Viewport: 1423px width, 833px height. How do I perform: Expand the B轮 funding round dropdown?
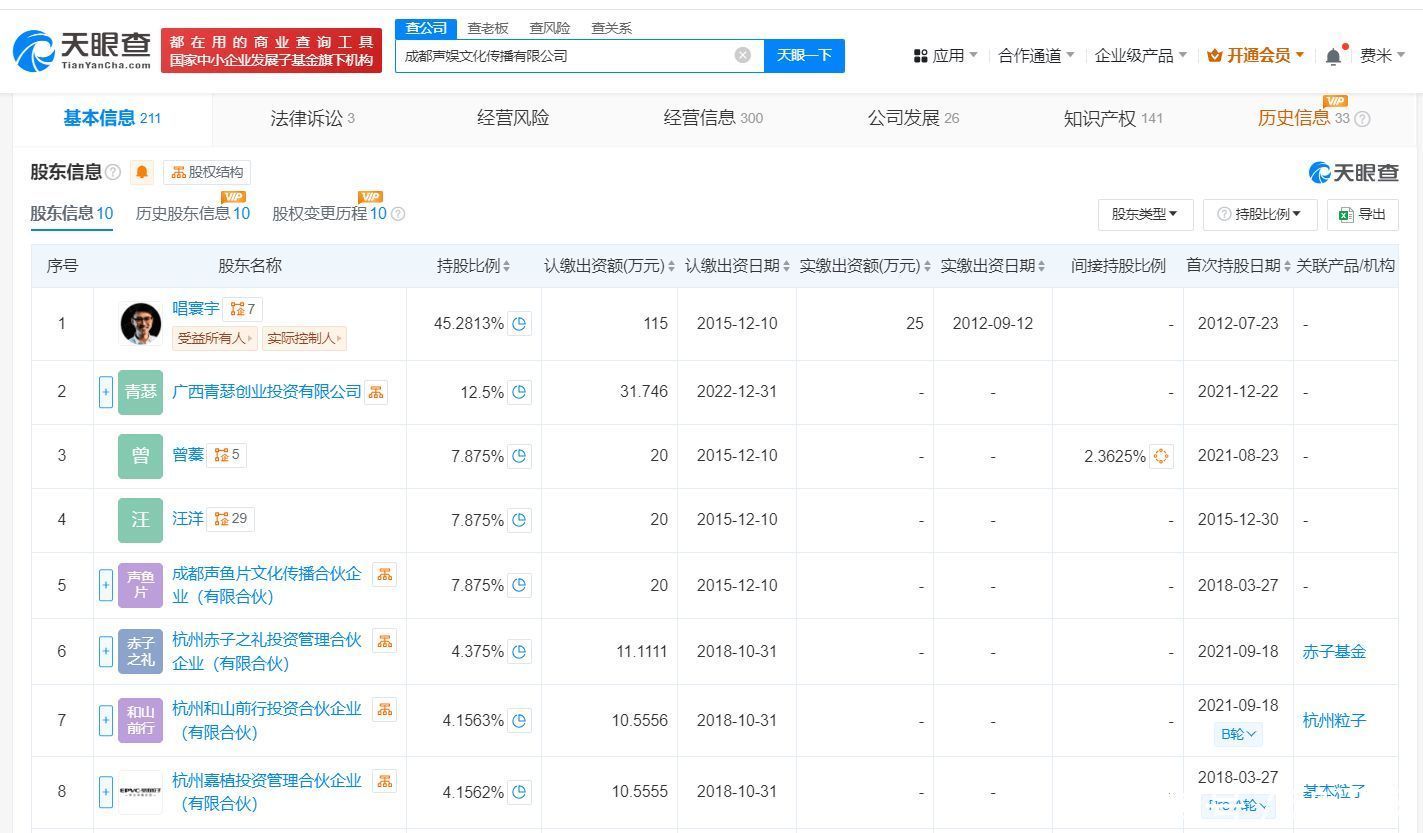1238,734
